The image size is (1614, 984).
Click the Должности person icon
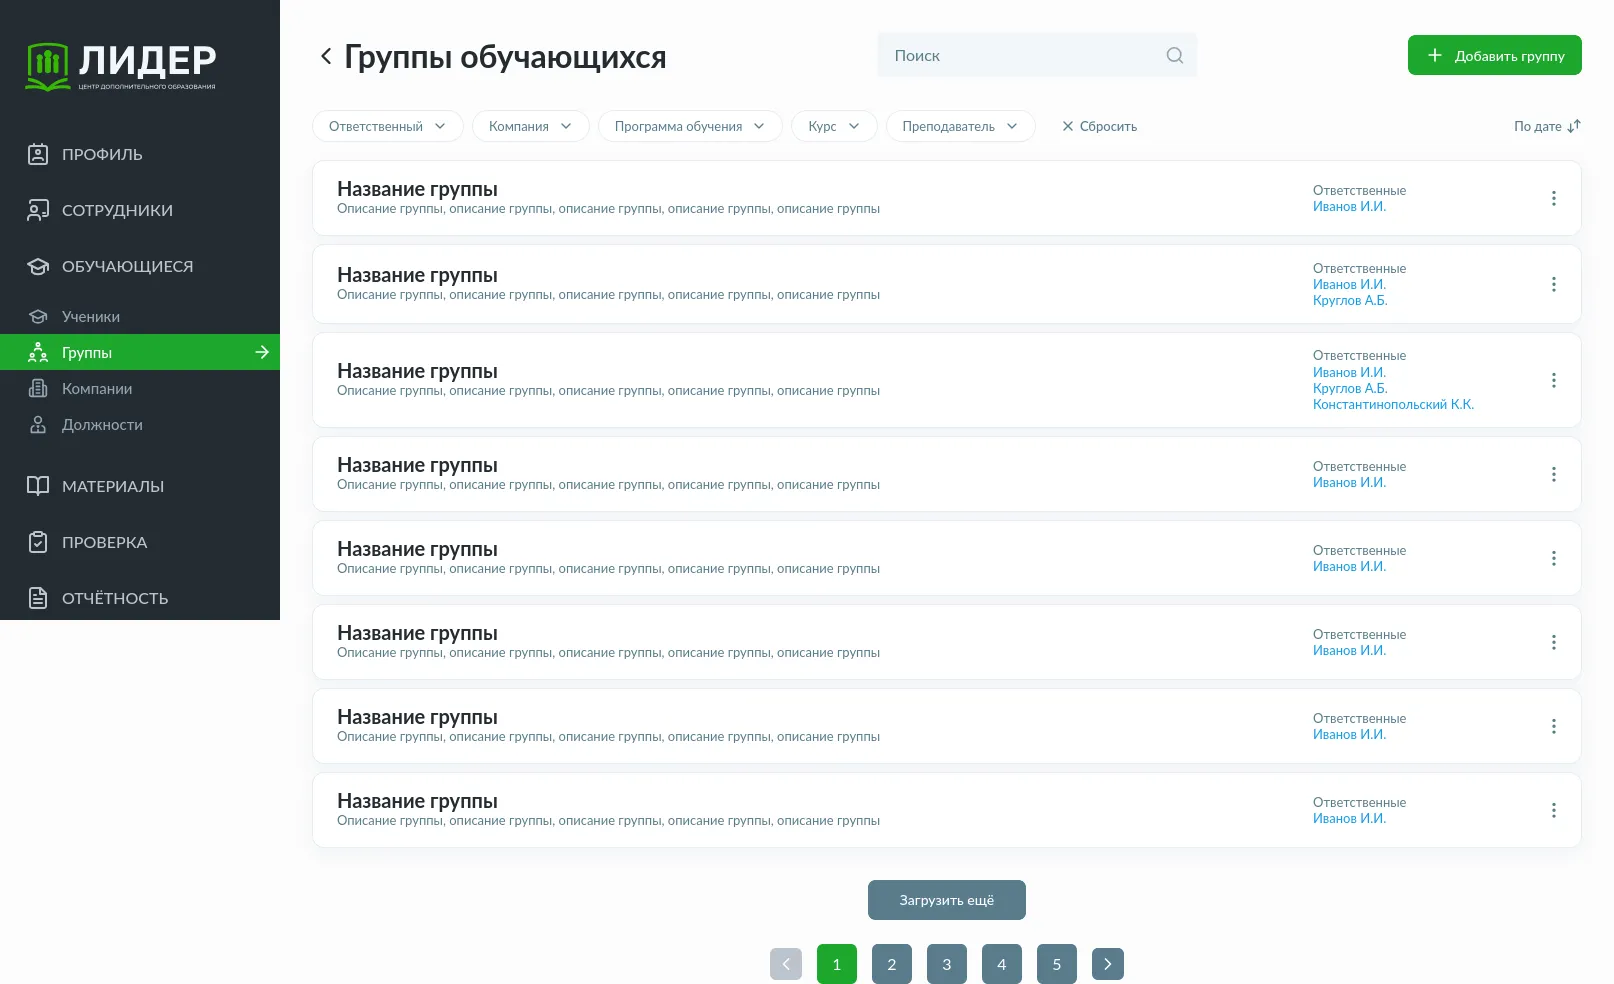(x=38, y=424)
